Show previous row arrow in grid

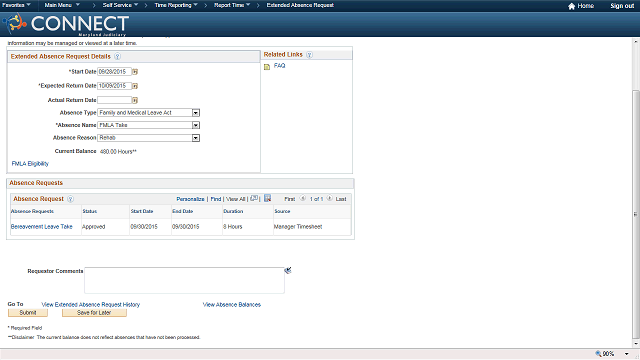coord(303,198)
